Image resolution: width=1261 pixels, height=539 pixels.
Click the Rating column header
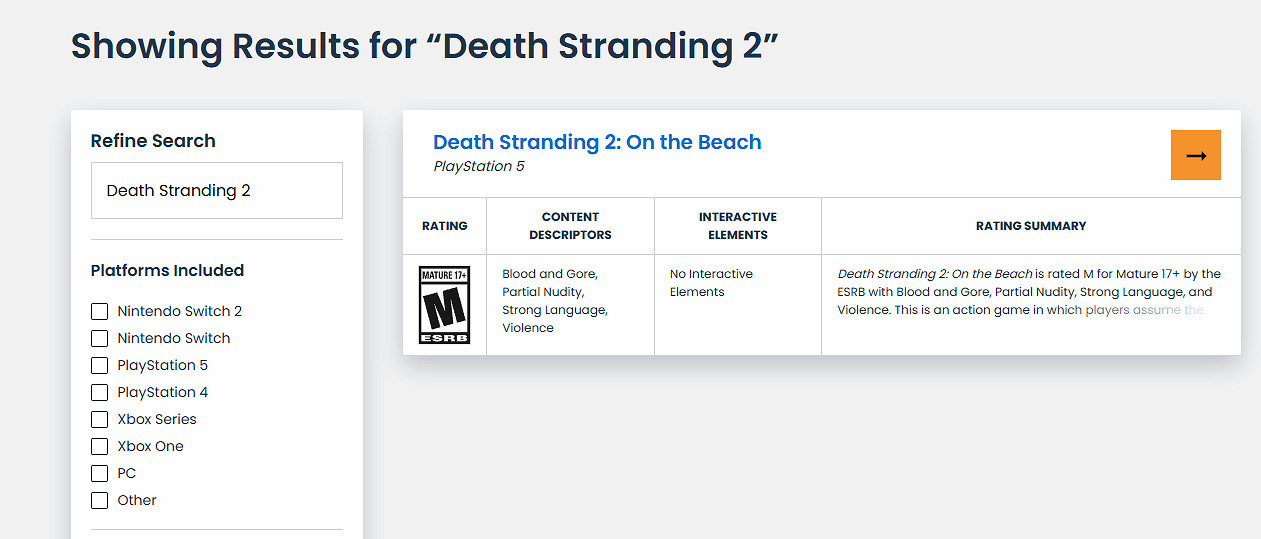pyautogui.click(x=445, y=226)
